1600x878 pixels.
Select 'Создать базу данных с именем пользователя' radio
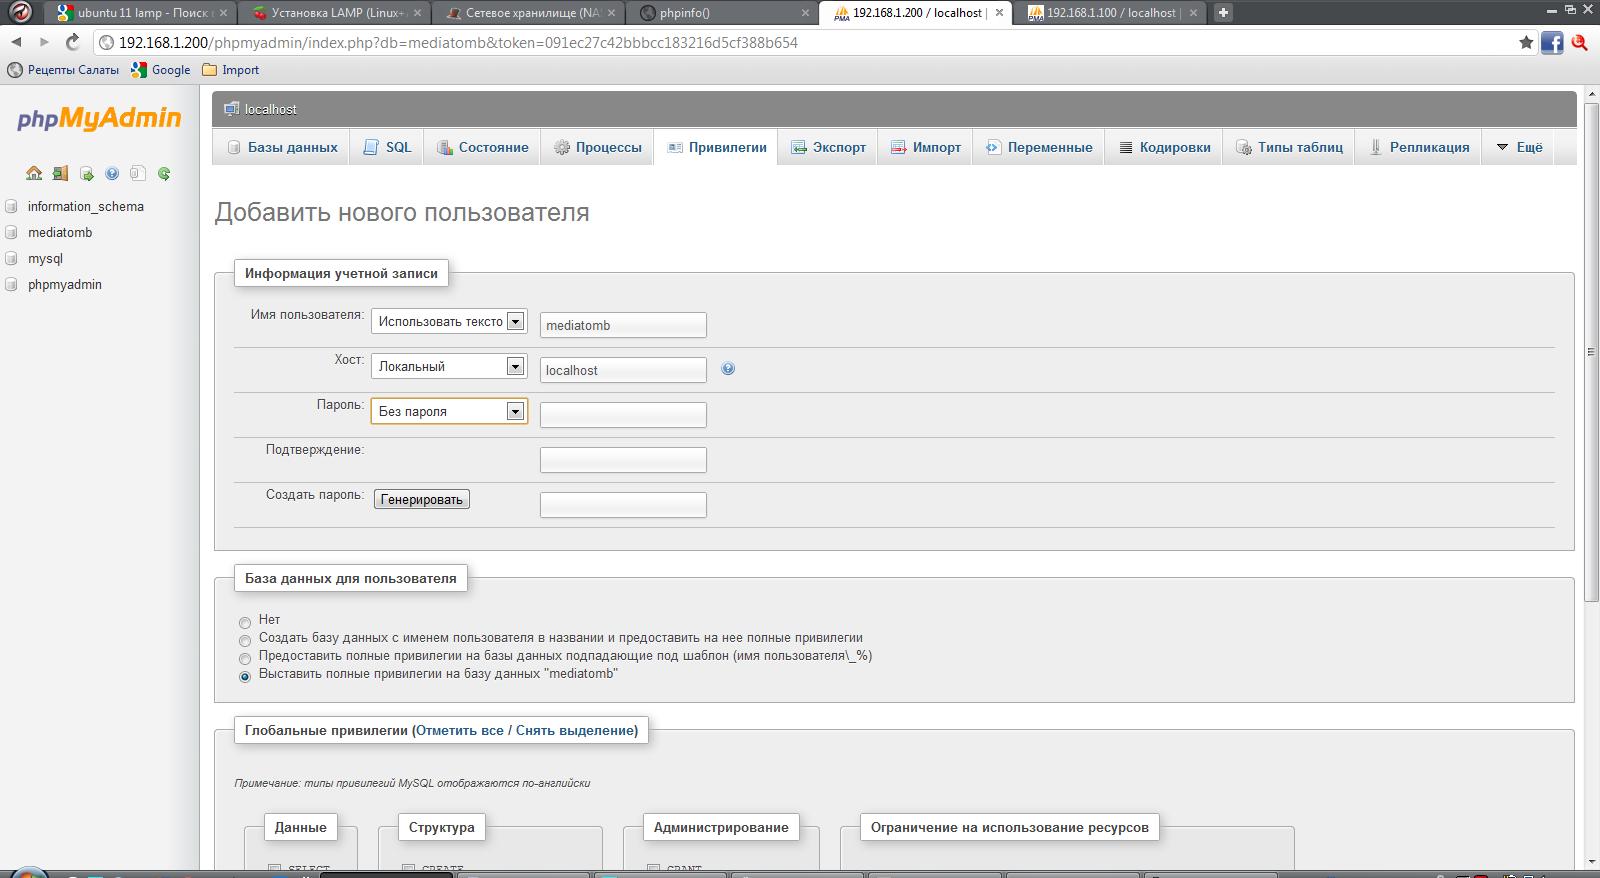(x=245, y=641)
